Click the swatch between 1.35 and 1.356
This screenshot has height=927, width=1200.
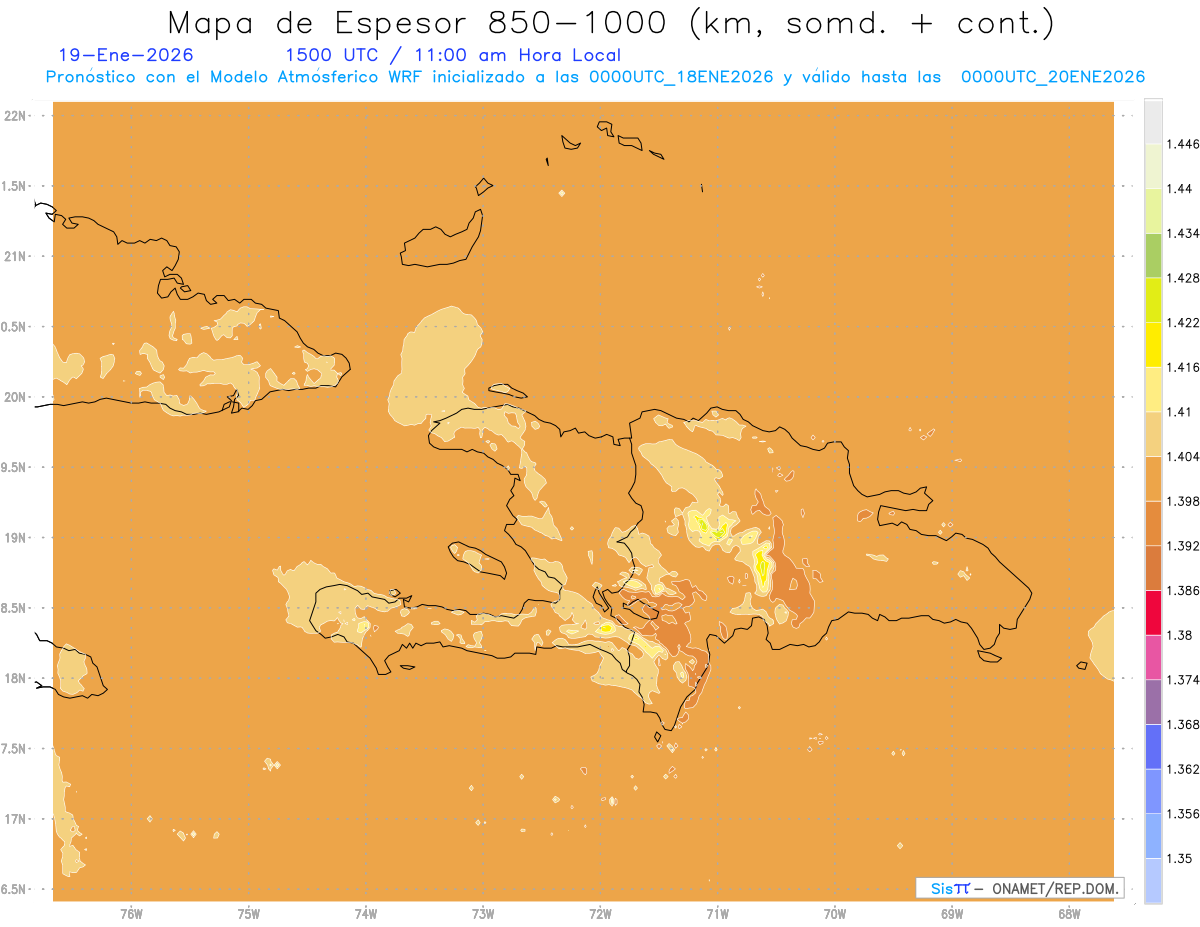point(1153,836)
